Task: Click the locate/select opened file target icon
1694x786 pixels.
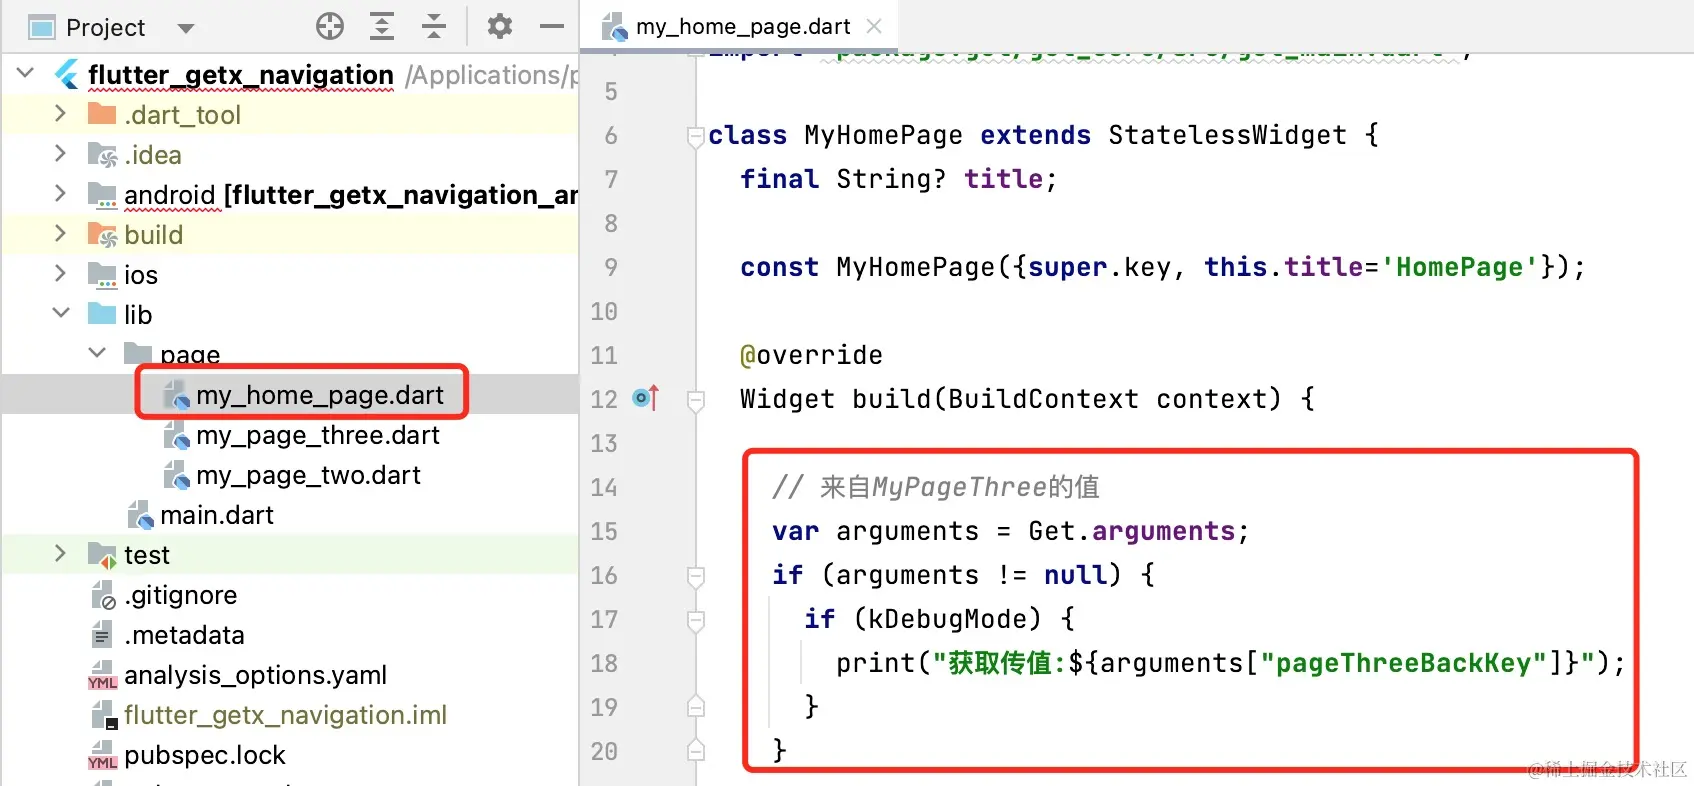Action: [x=330, y=27]
